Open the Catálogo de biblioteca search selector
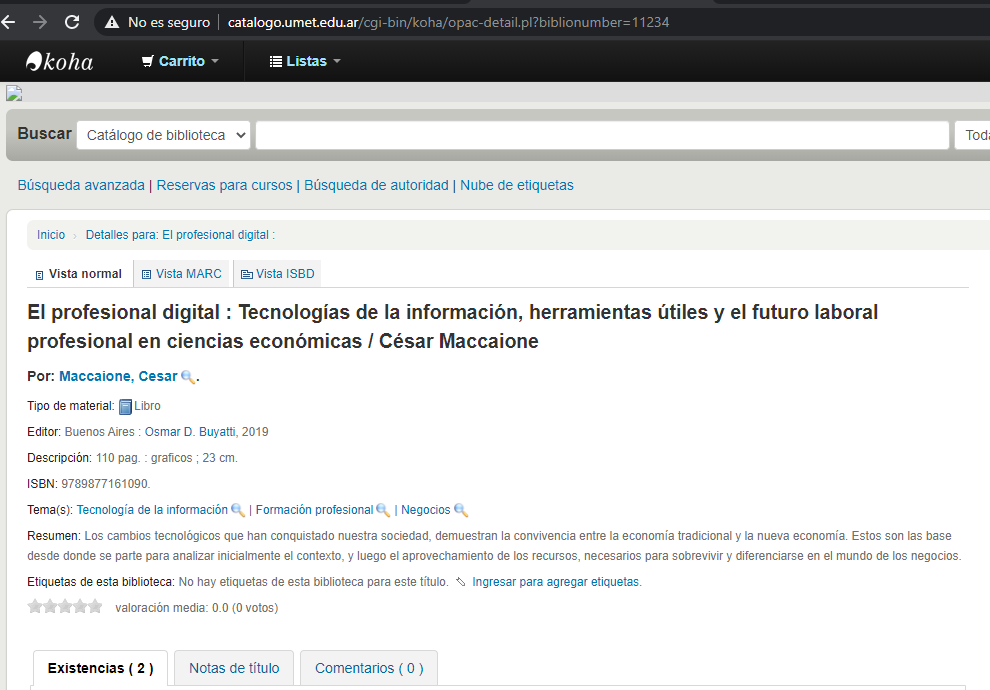This screenshot has width=990, height=690. 164,135
